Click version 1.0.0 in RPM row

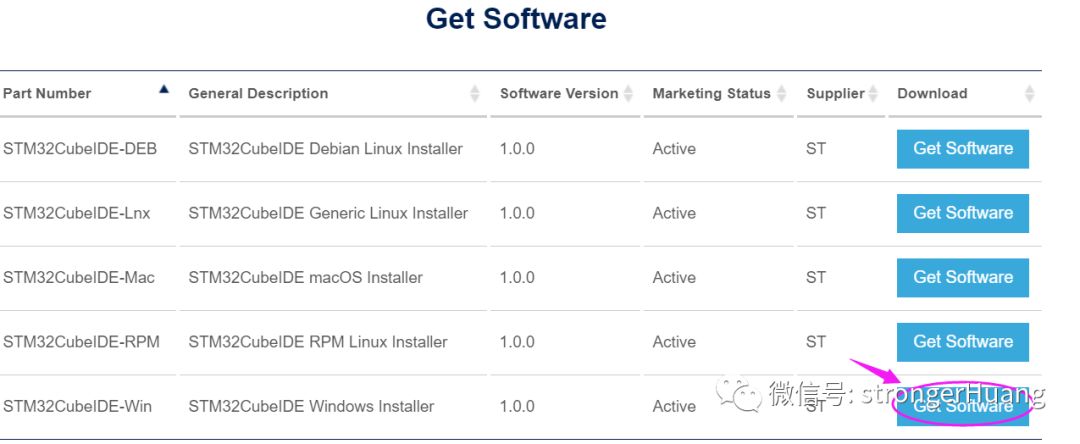517,342
